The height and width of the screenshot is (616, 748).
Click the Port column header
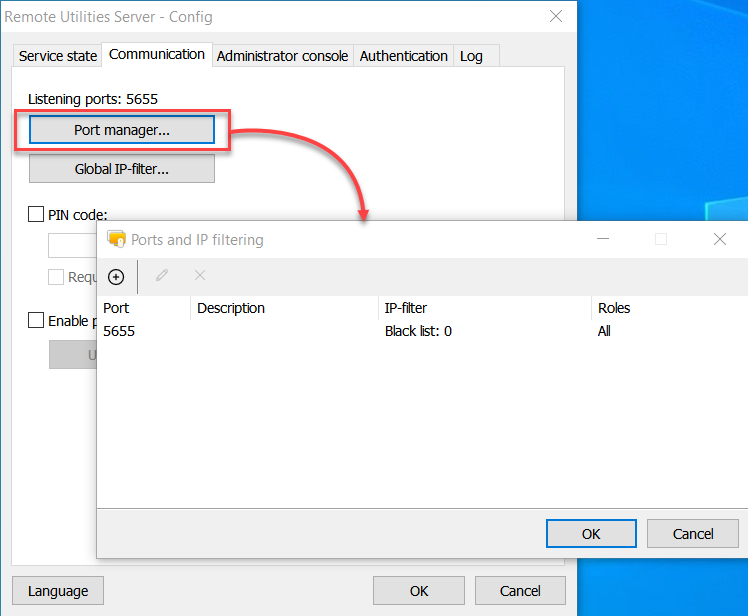click(144, 308)
